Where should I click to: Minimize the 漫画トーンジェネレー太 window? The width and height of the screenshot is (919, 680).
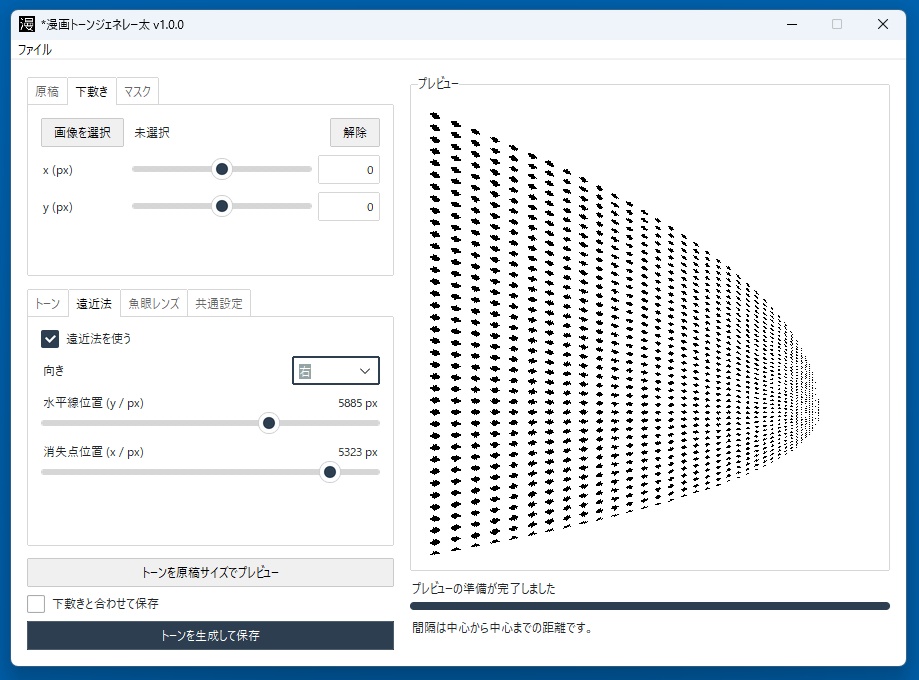coord(792,24)
